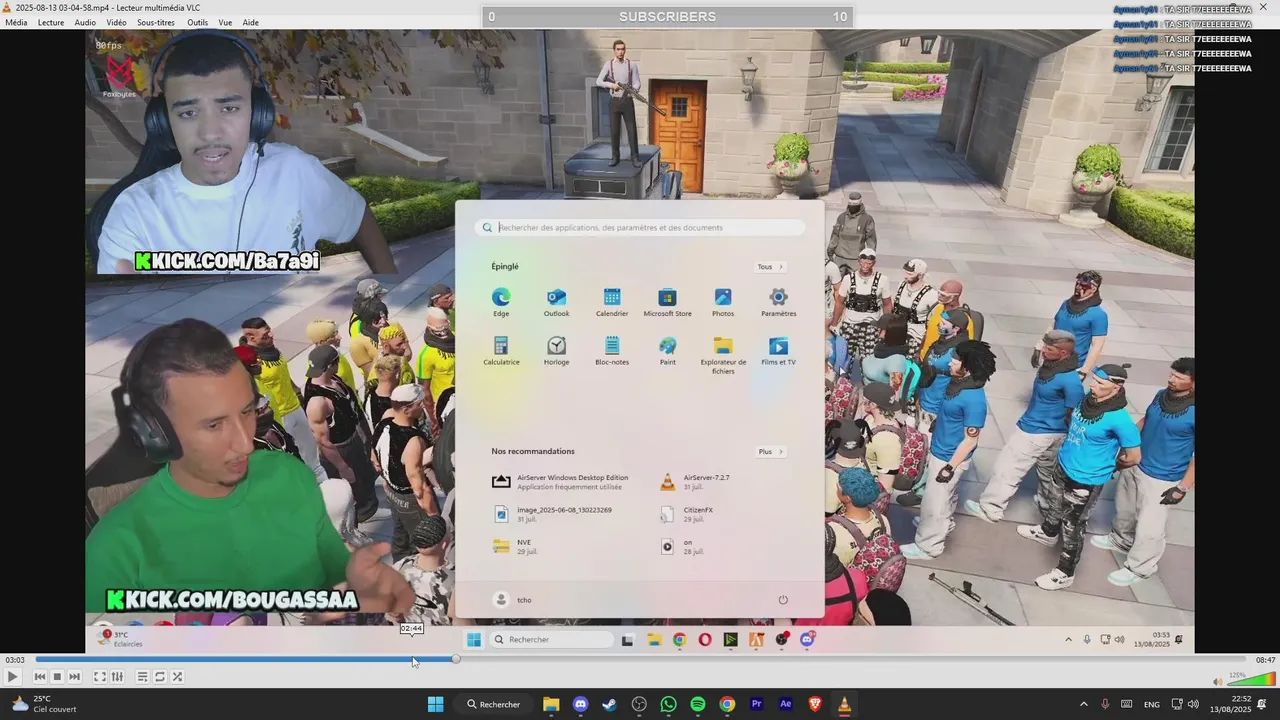Switch input language via ENG indicator
This screenshot has height=720, width=1280.
point(1152,704)
